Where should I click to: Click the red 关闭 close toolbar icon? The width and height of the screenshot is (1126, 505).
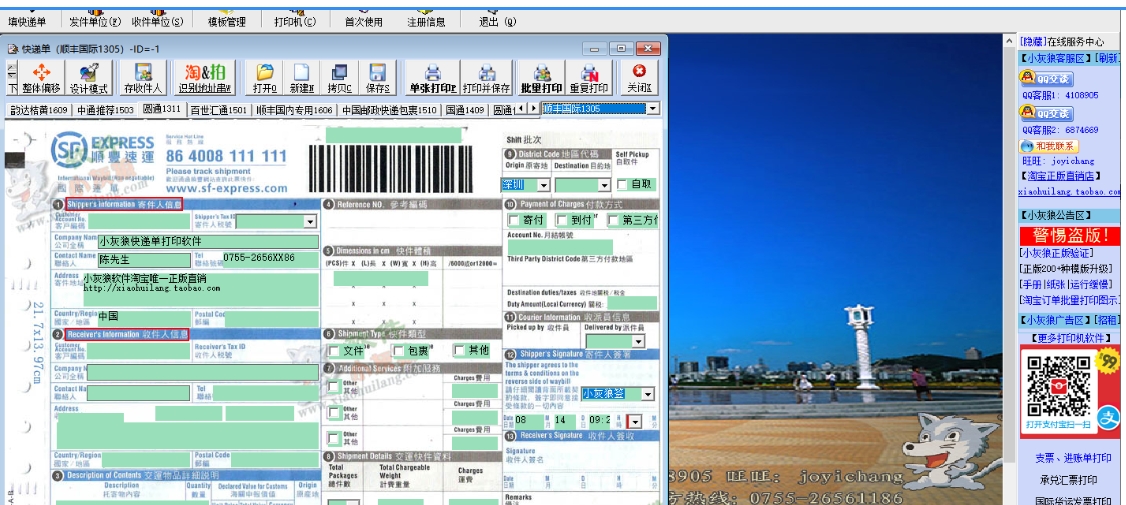(638, 78)
